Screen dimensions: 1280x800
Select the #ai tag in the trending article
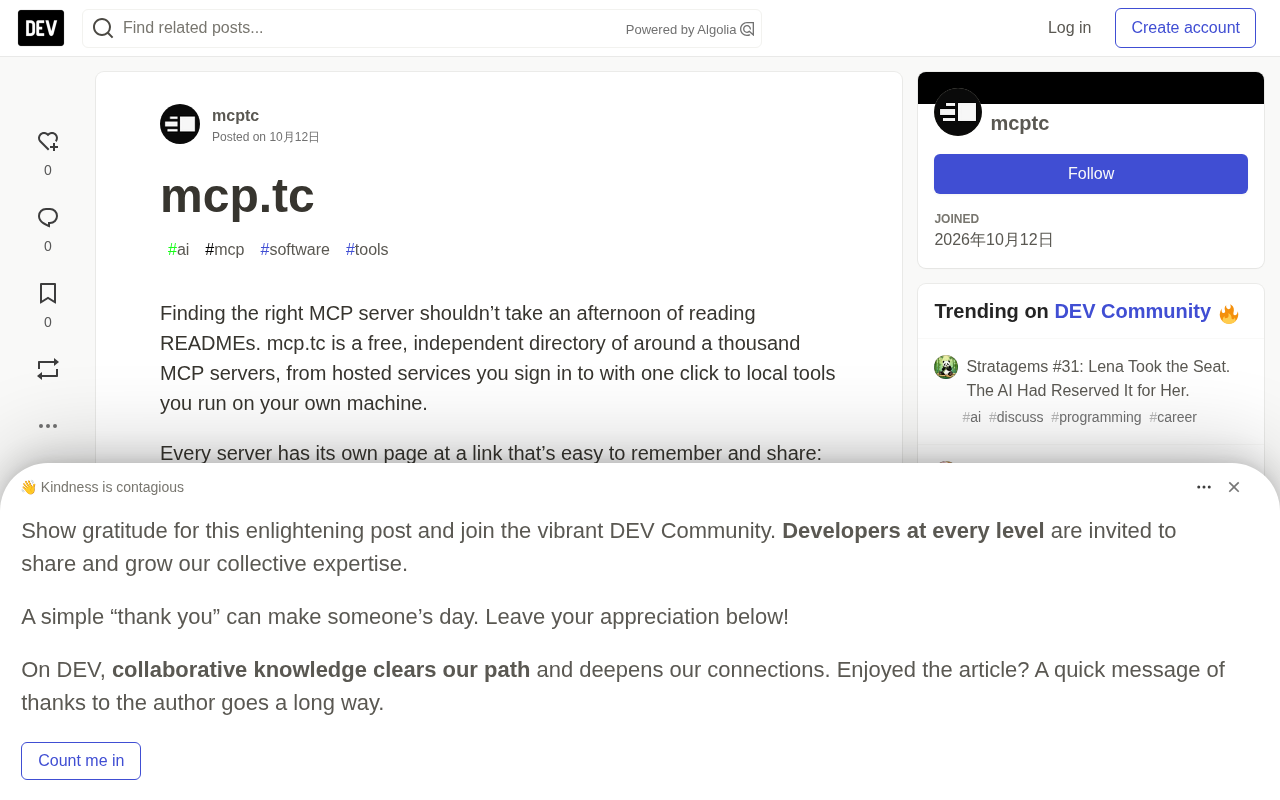[972, 417]
